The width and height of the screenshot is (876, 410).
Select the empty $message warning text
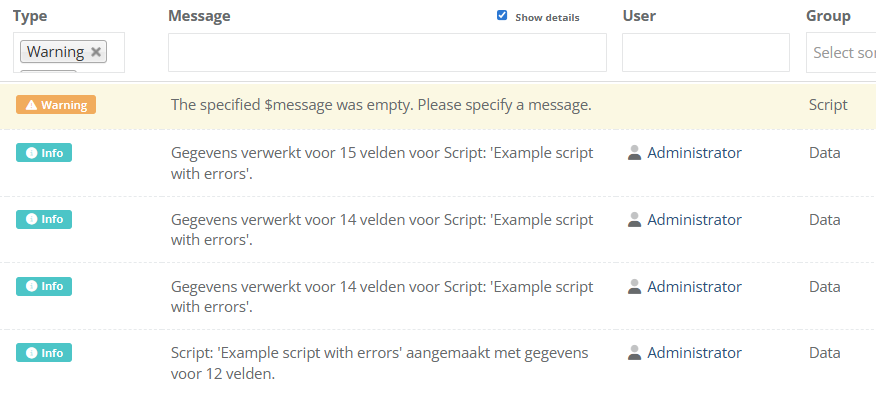381,105
